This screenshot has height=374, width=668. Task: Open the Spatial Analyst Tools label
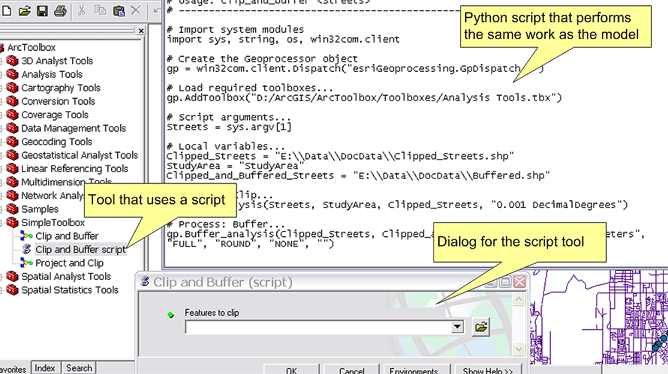coord(66,276)
